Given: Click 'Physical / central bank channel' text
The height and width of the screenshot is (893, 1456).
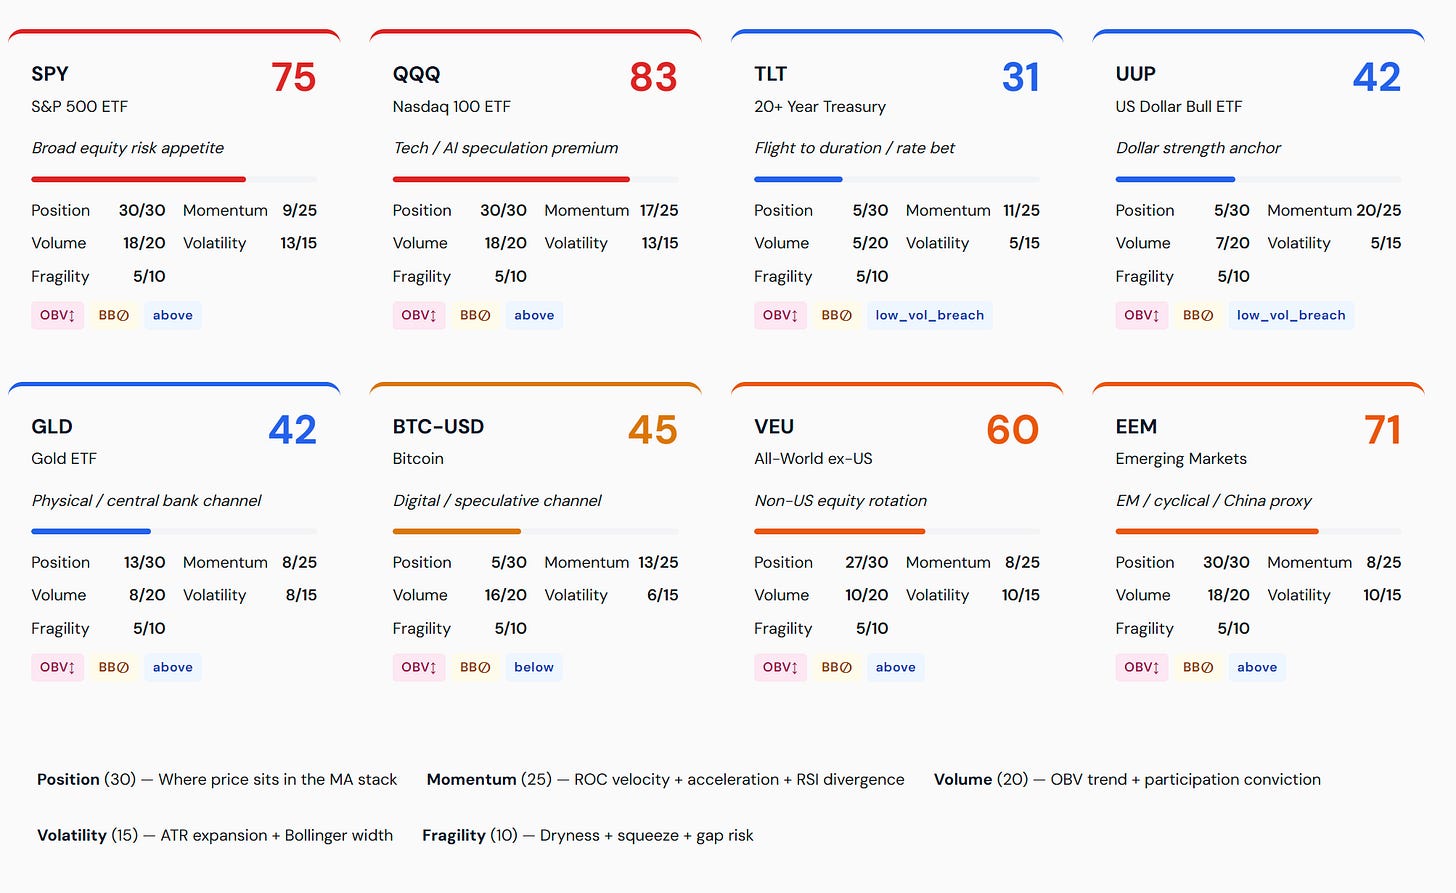Looking at the screenshot, I should pos(147,500).
